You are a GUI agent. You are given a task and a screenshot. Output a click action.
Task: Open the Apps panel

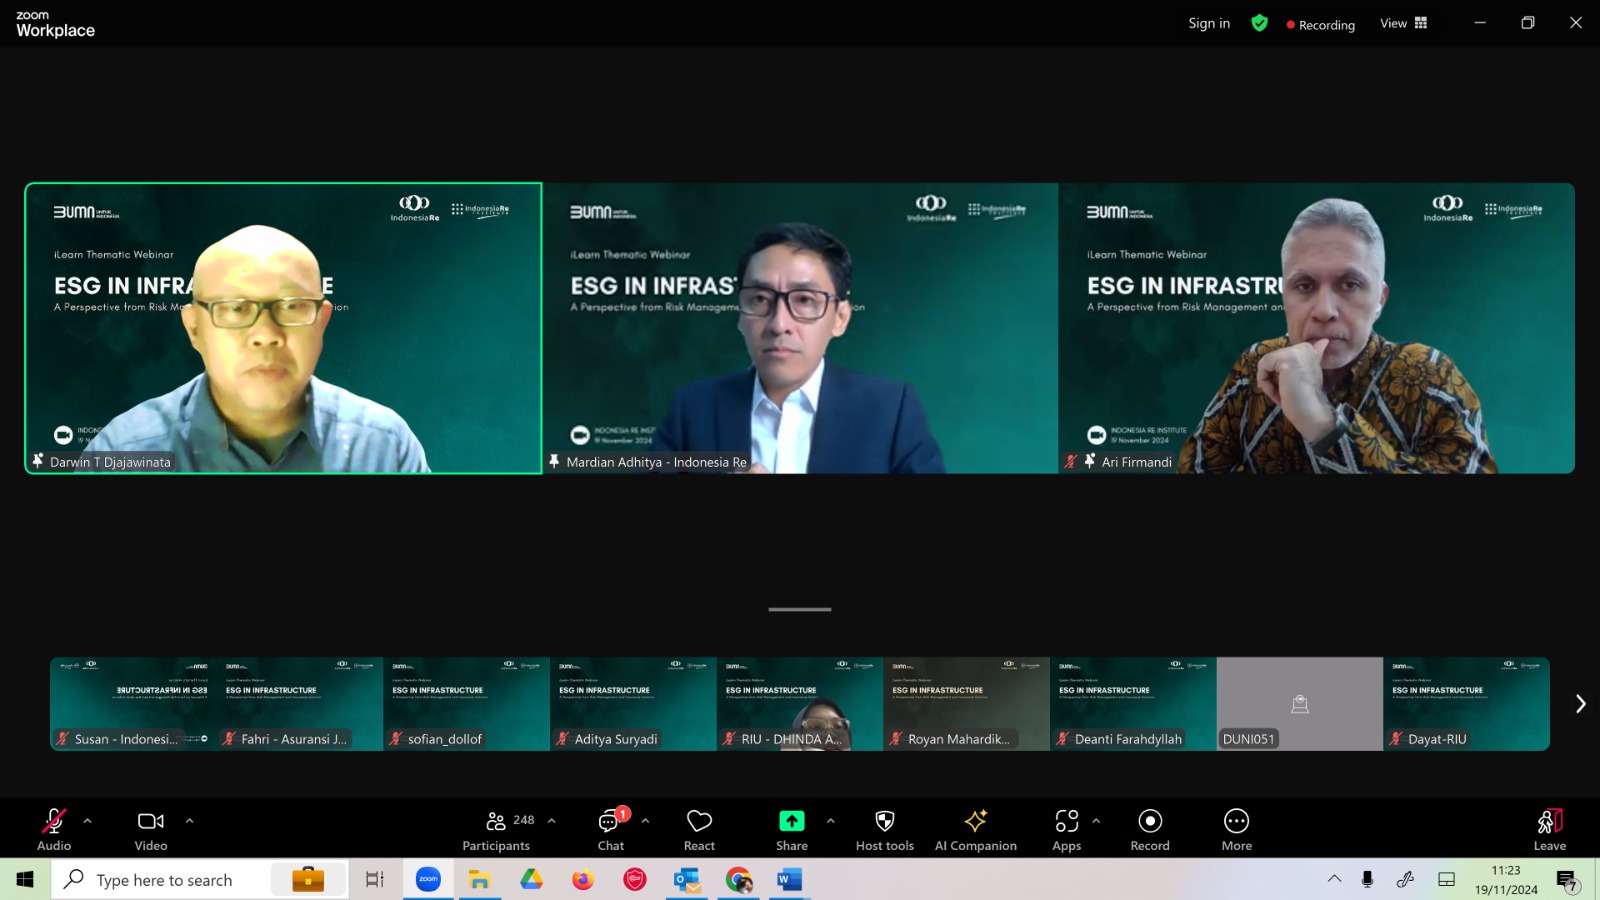[x=1066, y=830]
